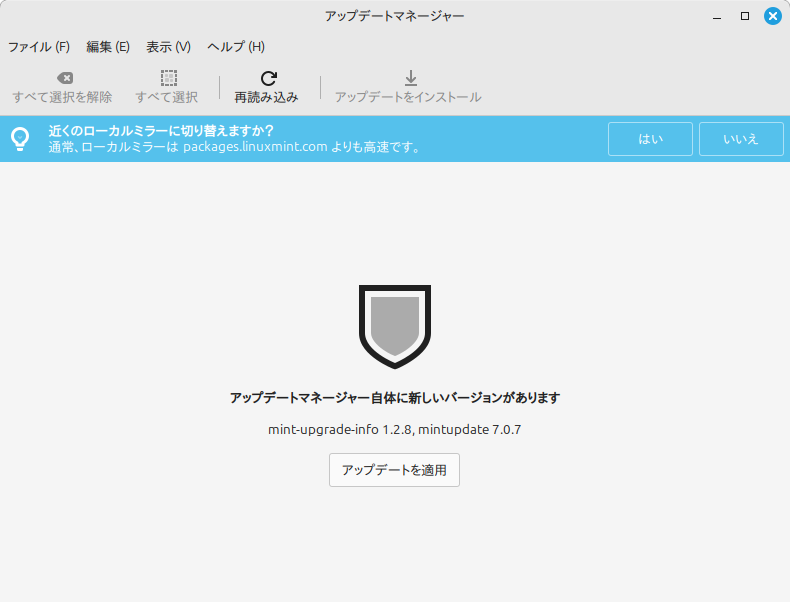
Task: Click the 再読み込み refresh icon
Action: point(269,78)
